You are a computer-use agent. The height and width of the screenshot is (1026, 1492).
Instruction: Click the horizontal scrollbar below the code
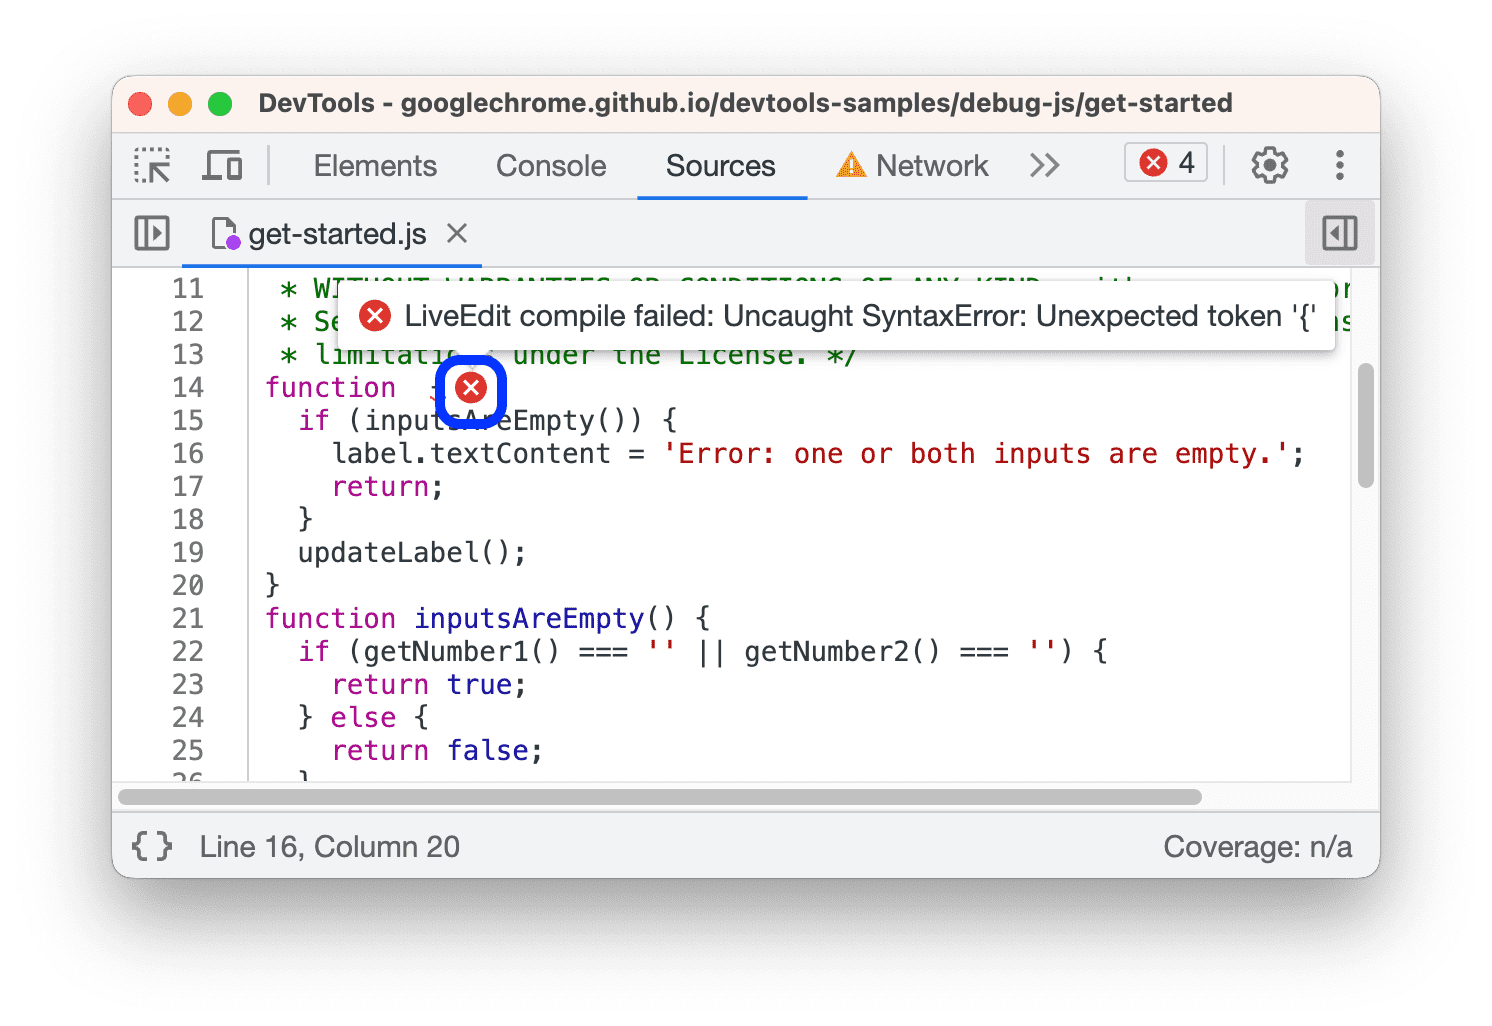click(x=660, y=796)
